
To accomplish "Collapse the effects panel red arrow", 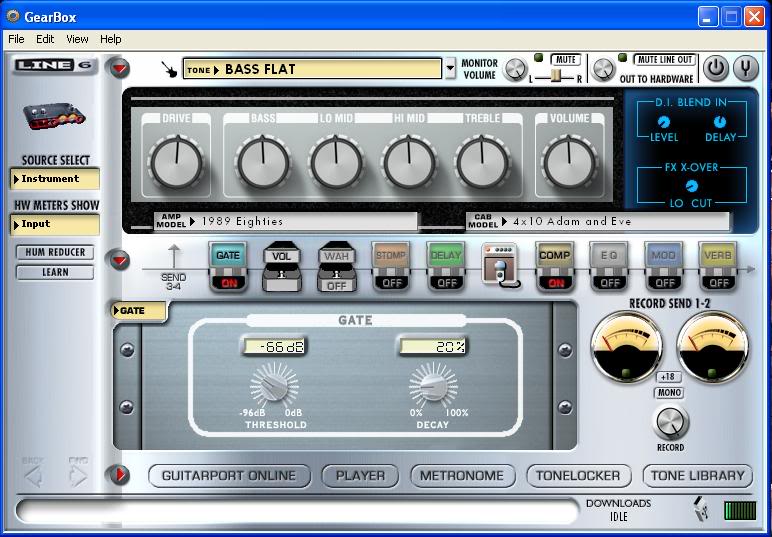I will (119, 260).
